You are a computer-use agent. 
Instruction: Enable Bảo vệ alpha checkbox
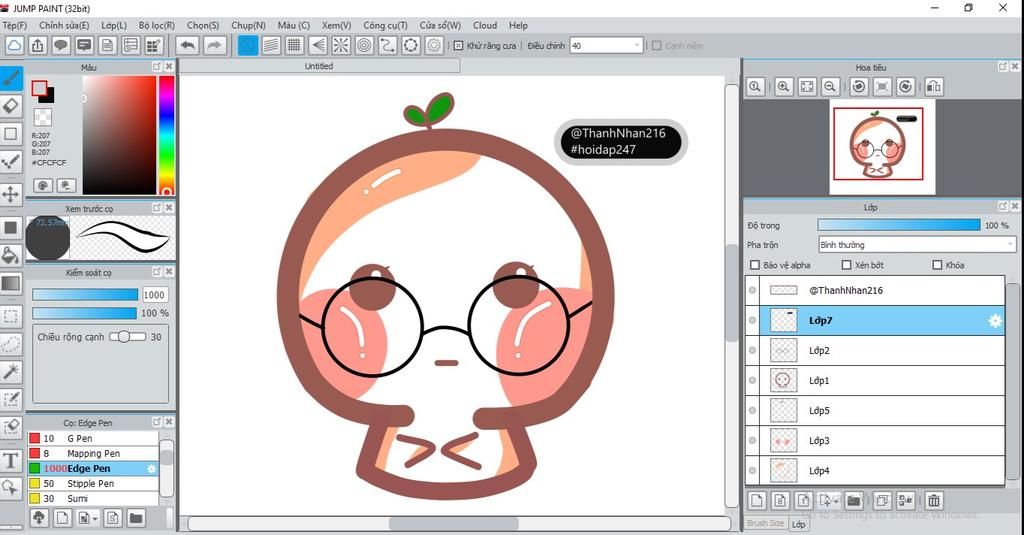755,265
